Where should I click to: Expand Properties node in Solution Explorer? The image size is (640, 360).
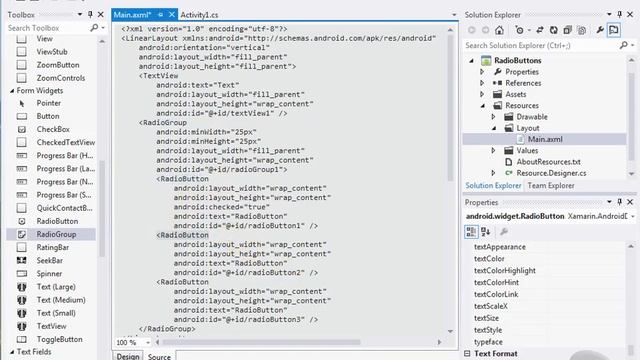pos(482,72)
